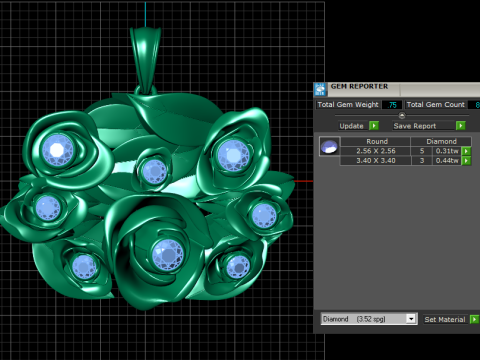Click the Total Gem Weight label

348,105
